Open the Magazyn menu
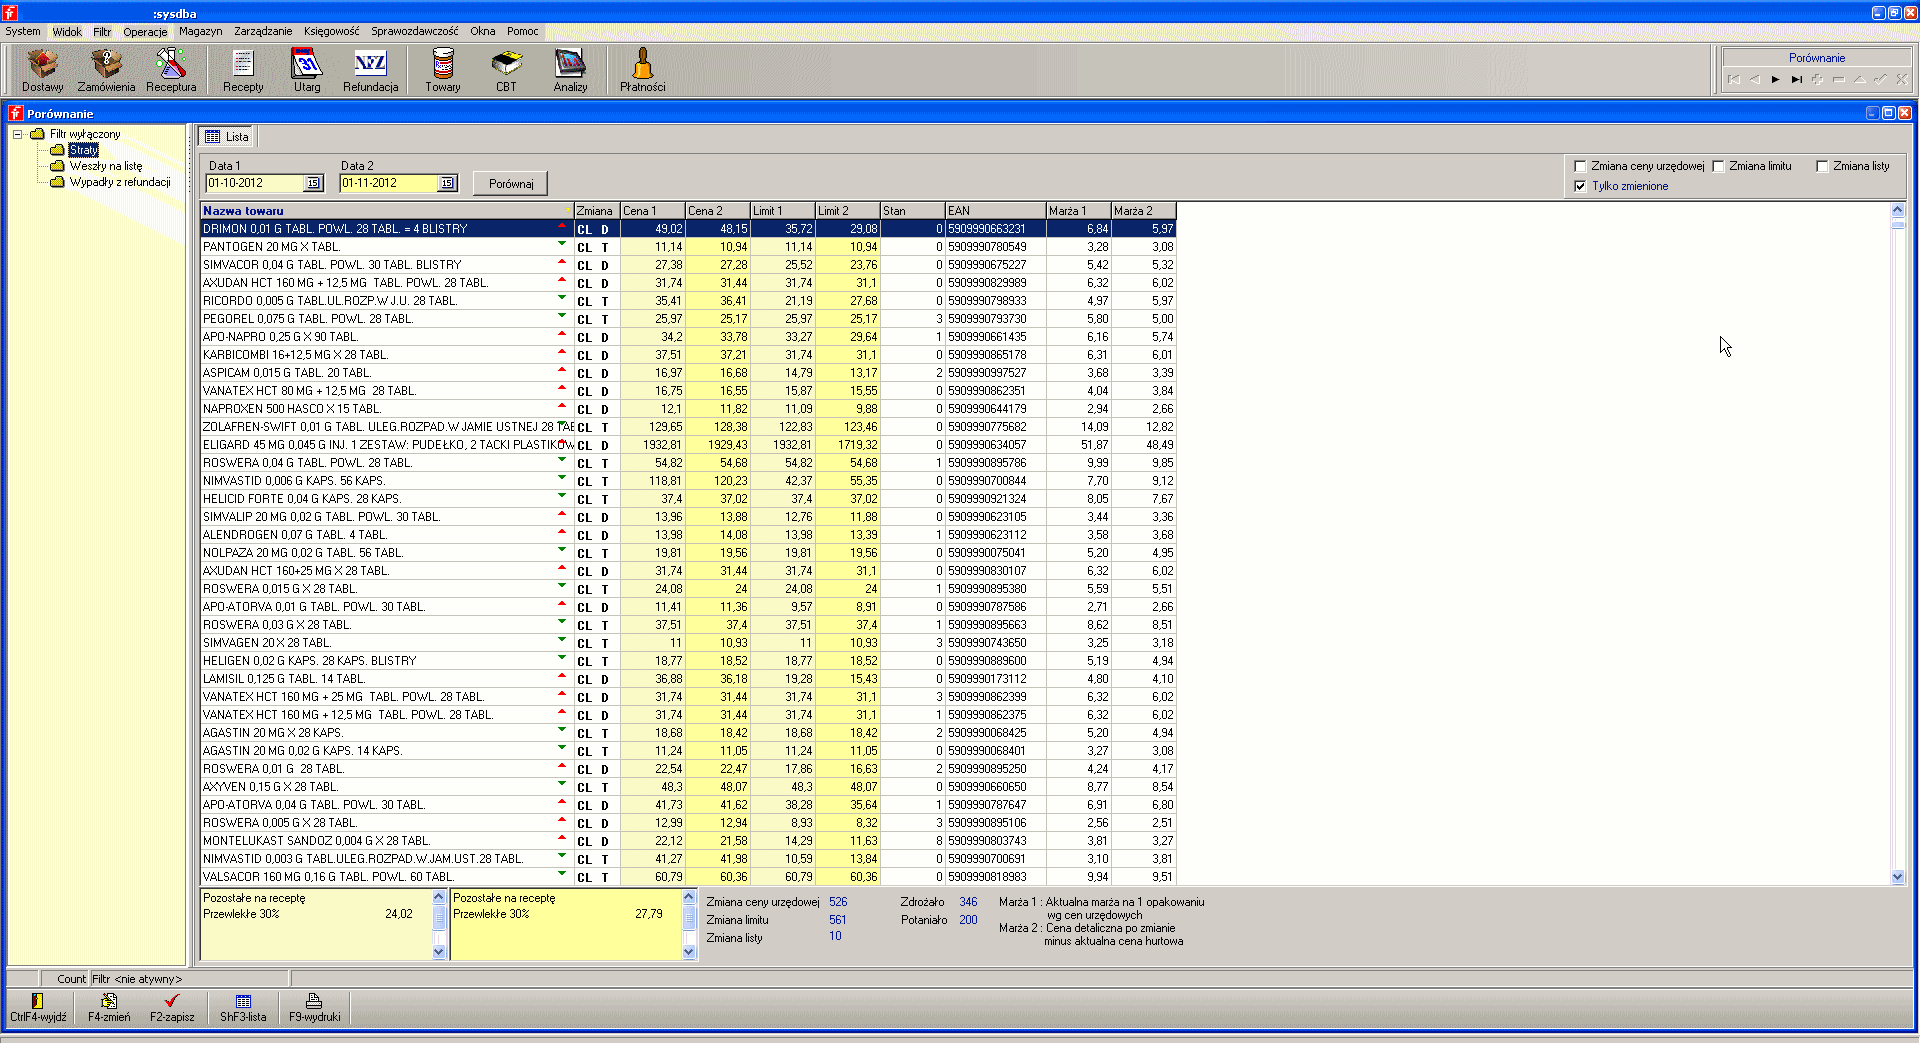Screen dimensions: 1920x1043 pyautogui.click(x=200, y=31)
